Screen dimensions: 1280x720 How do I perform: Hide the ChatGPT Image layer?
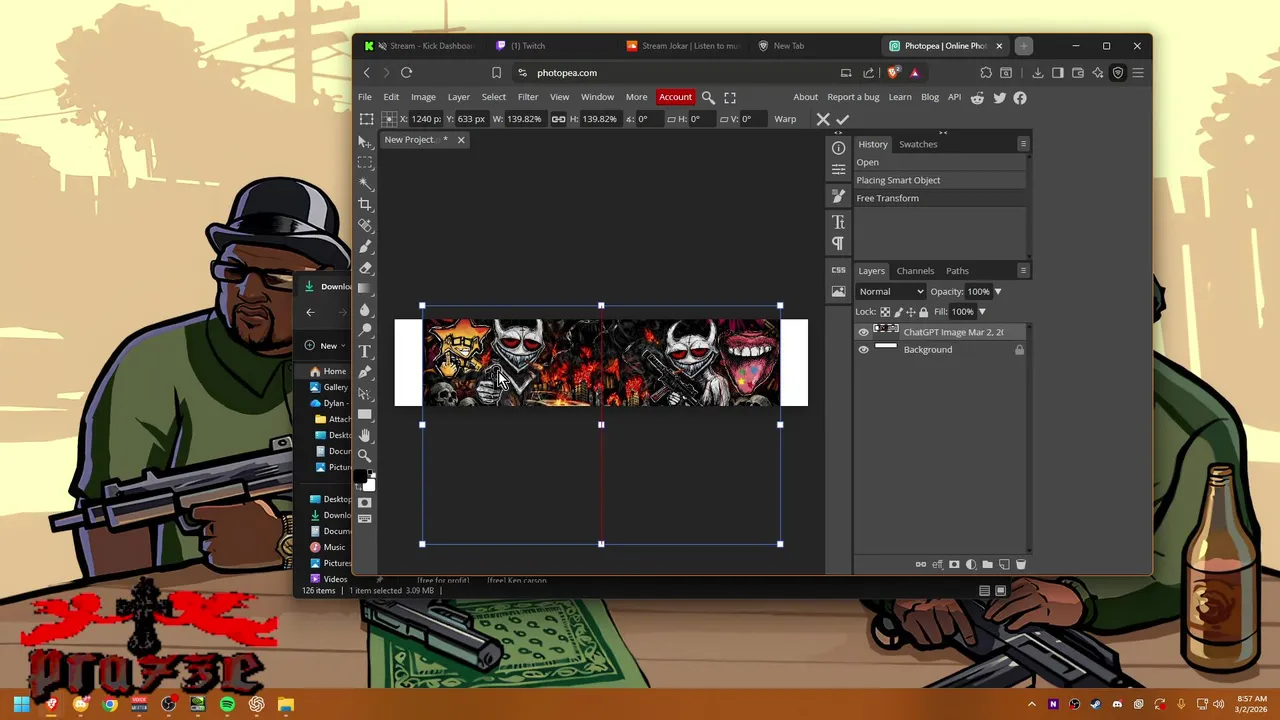[864, 332]
